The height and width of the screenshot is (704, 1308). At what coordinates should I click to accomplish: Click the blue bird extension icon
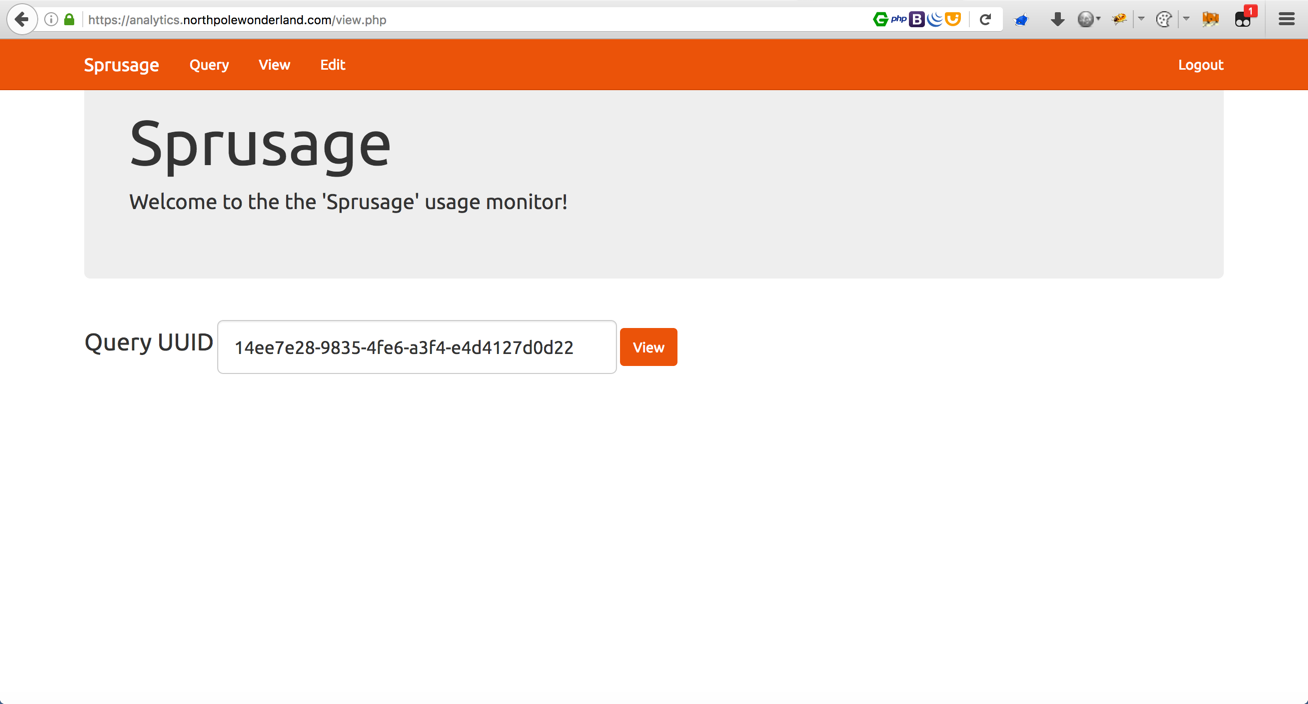(1021, 19)
